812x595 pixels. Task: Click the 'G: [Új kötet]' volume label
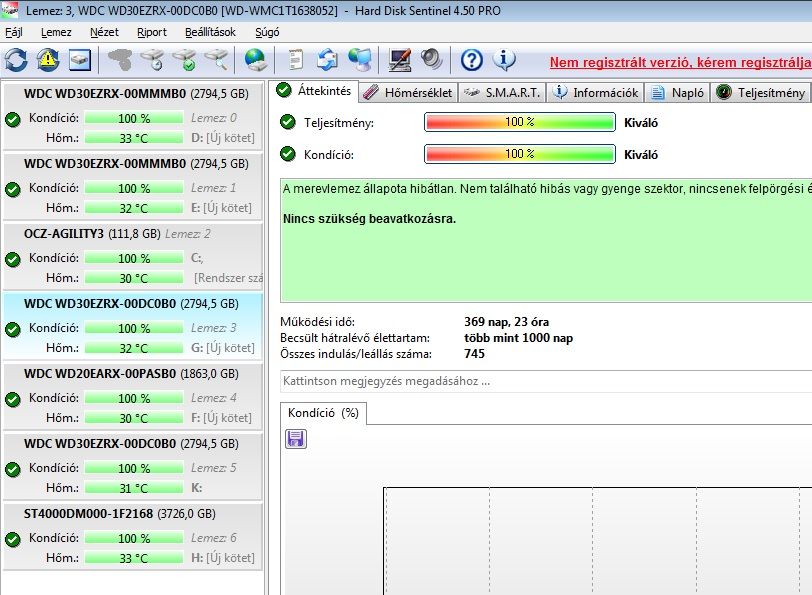pos(223,348)
